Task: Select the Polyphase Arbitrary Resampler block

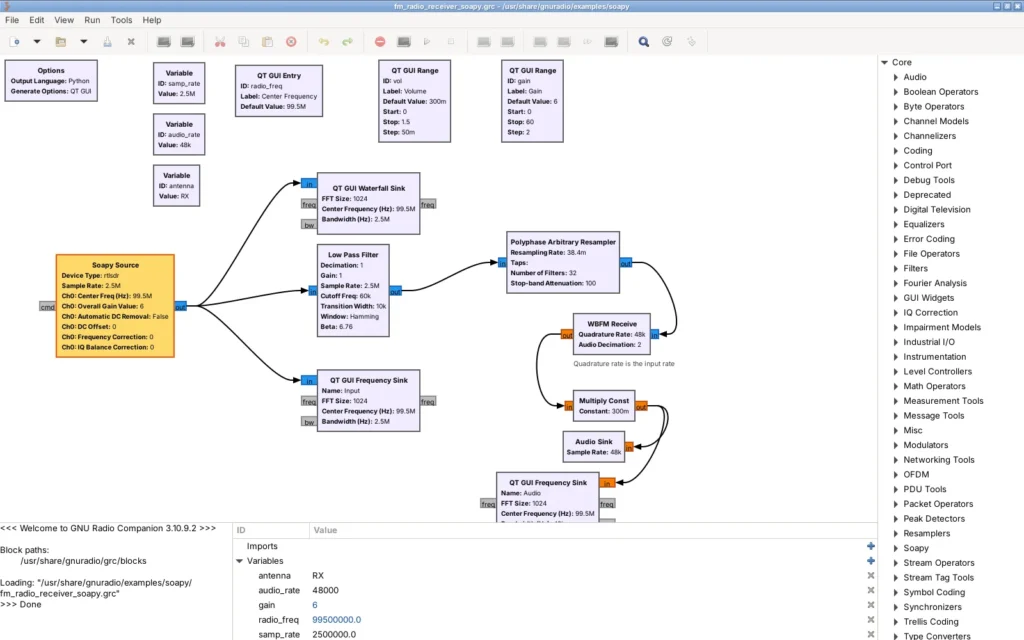Action: pos(563,262)
